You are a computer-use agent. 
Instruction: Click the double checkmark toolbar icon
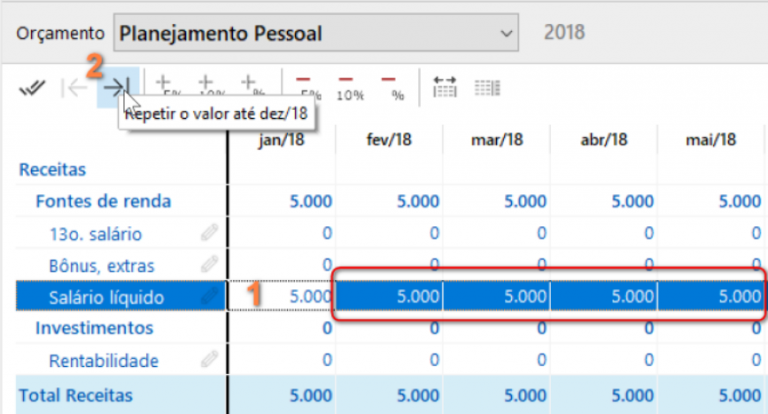[31, 88]
